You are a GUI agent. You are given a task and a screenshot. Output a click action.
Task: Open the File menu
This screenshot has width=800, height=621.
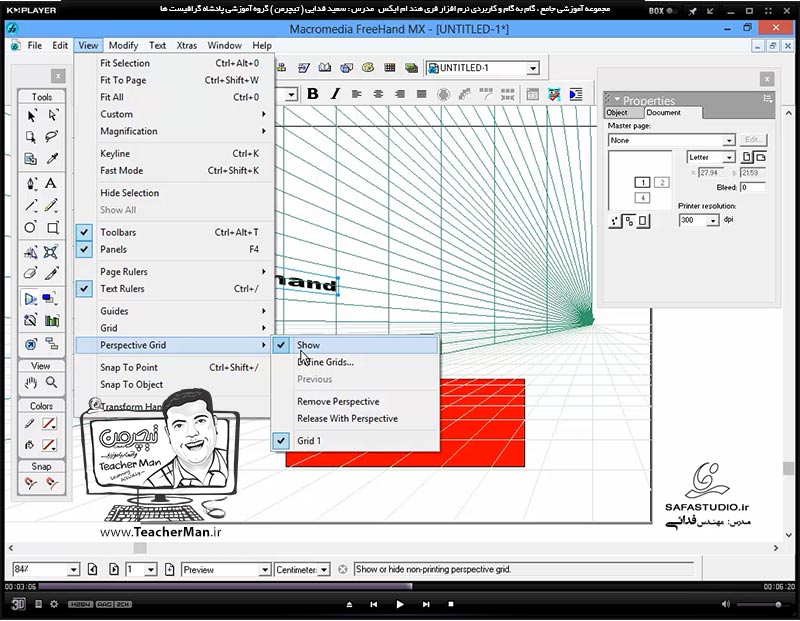click(35, 45)
